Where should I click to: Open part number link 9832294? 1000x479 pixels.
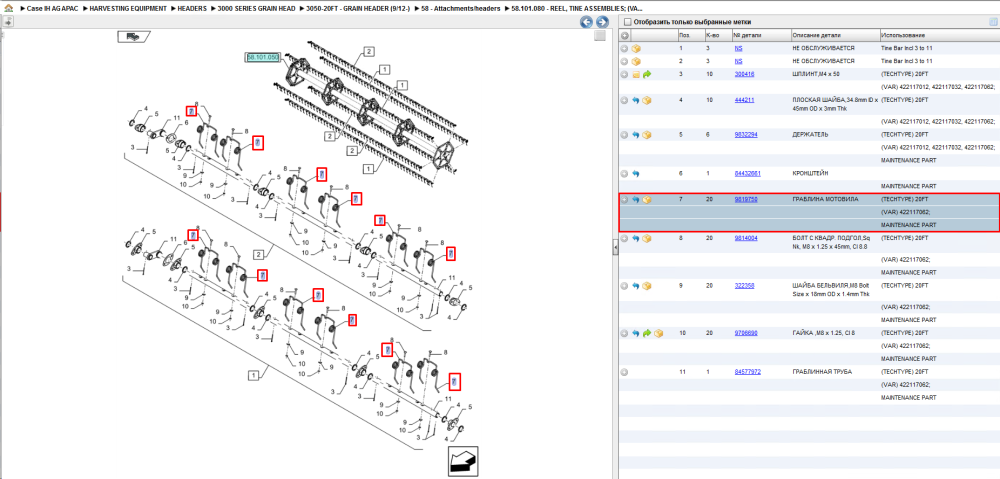[746, 135]
